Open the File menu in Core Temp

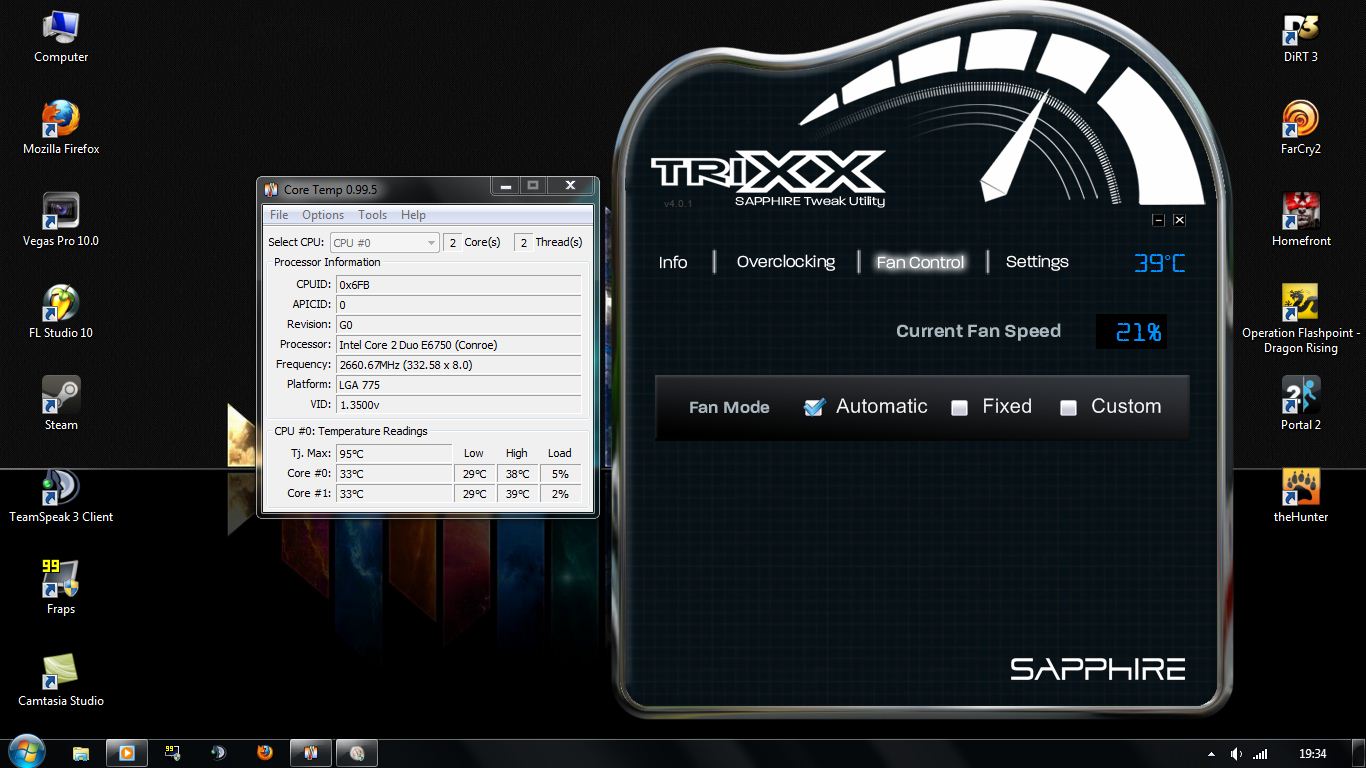tap(279, 215)
